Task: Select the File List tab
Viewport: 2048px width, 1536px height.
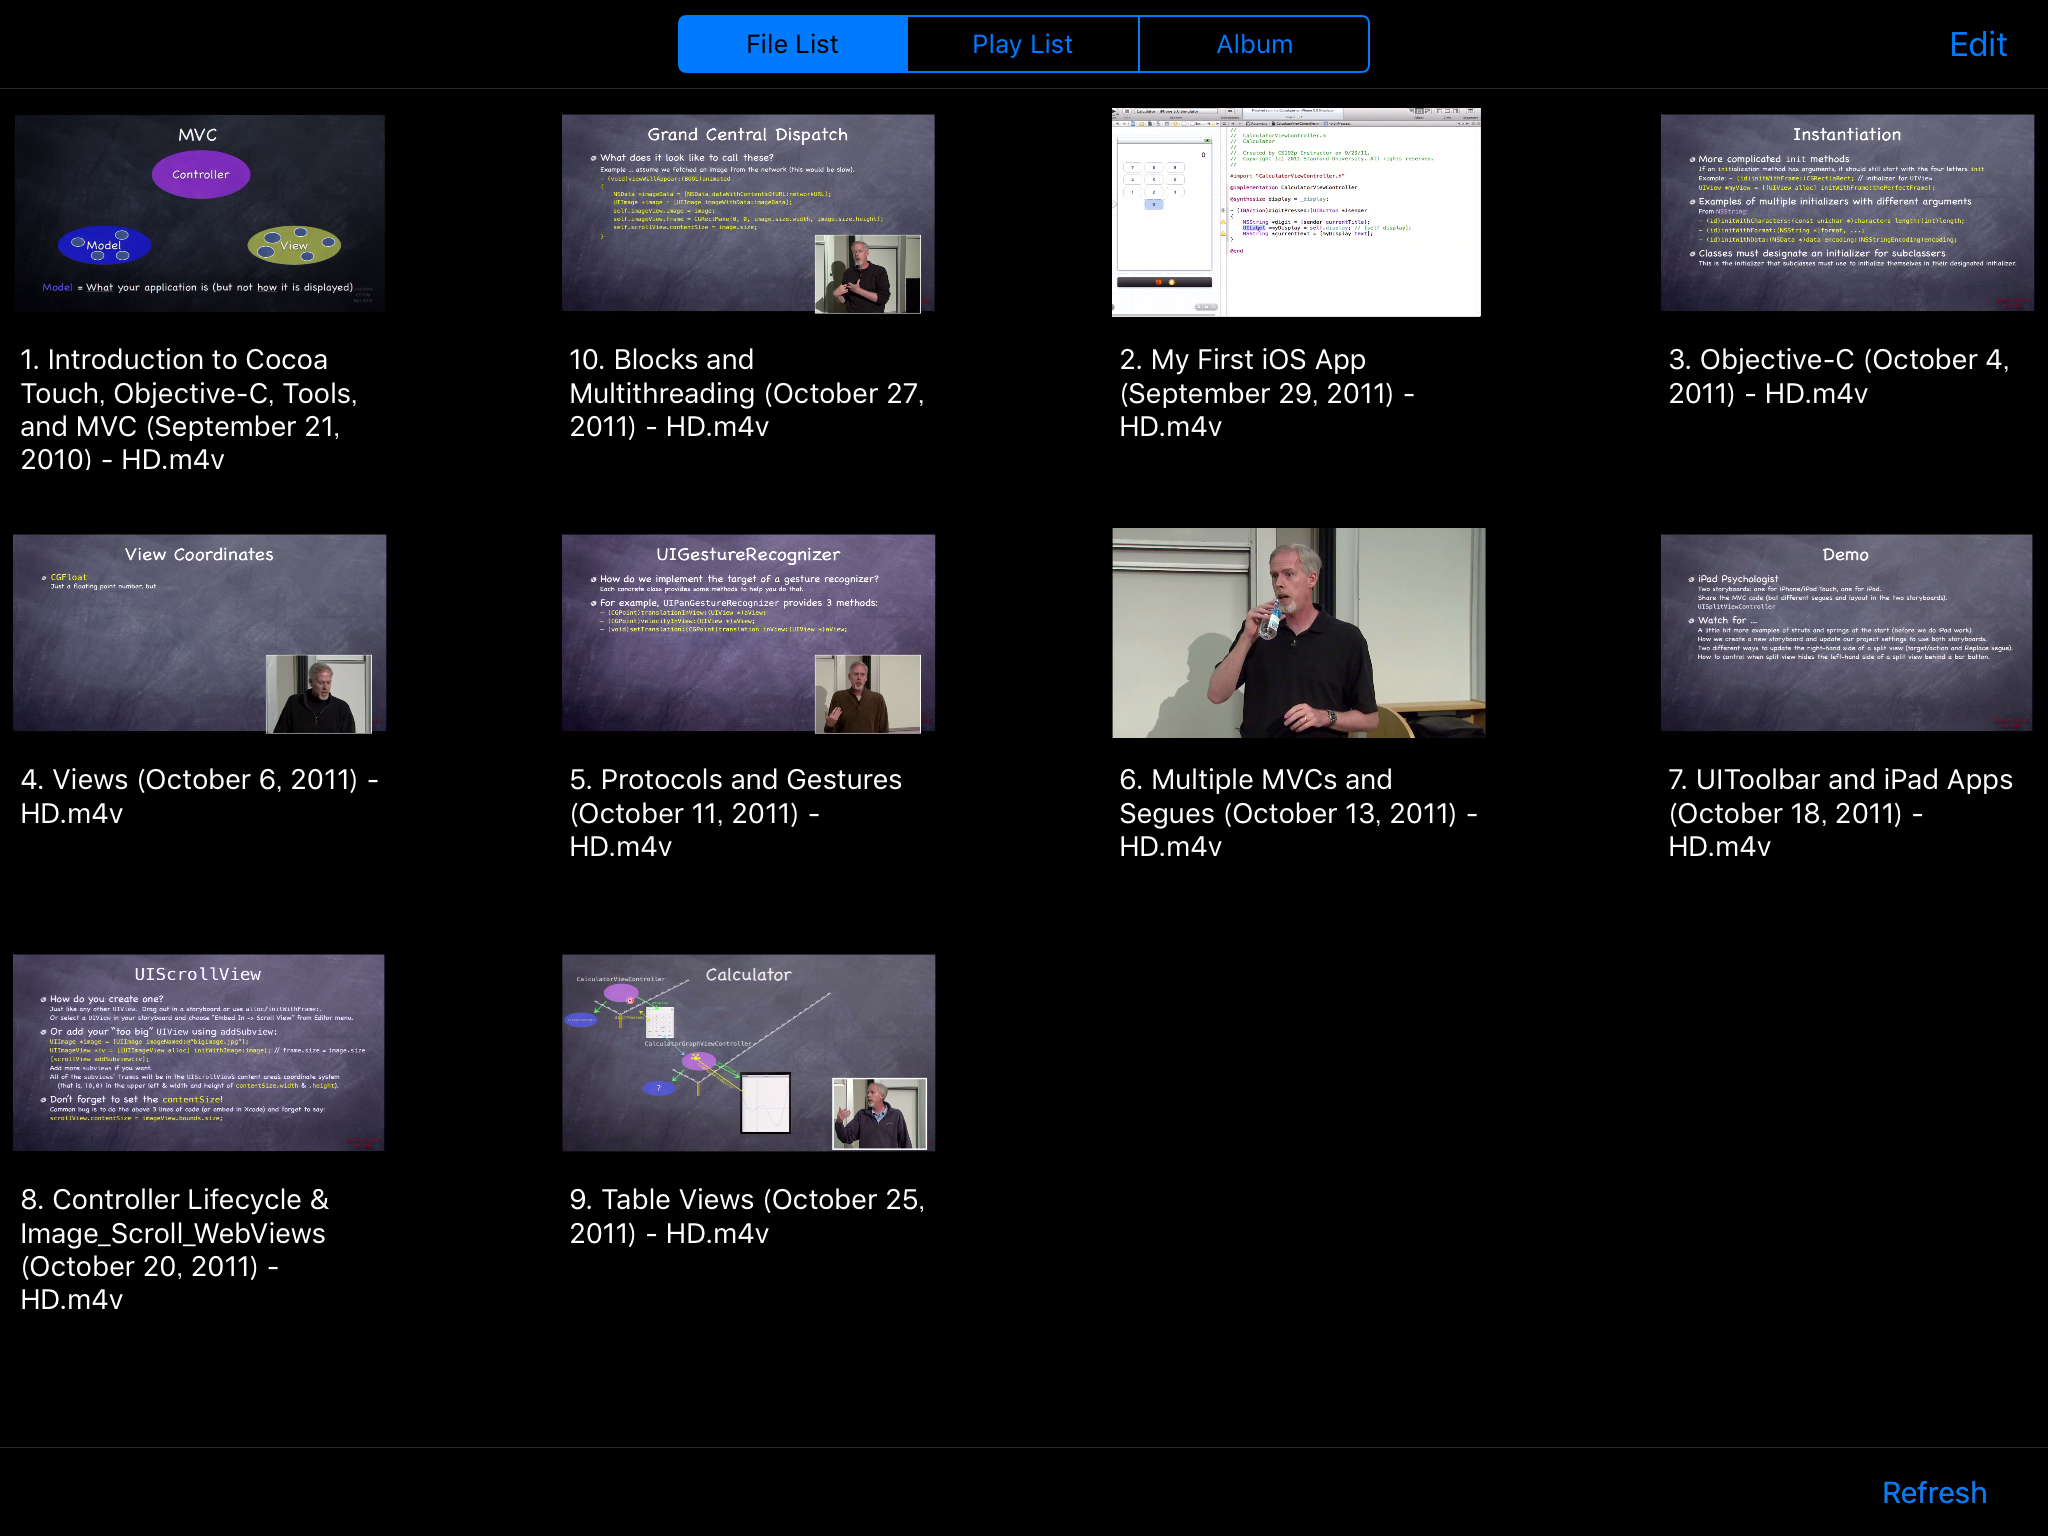Action: [792, 44]
